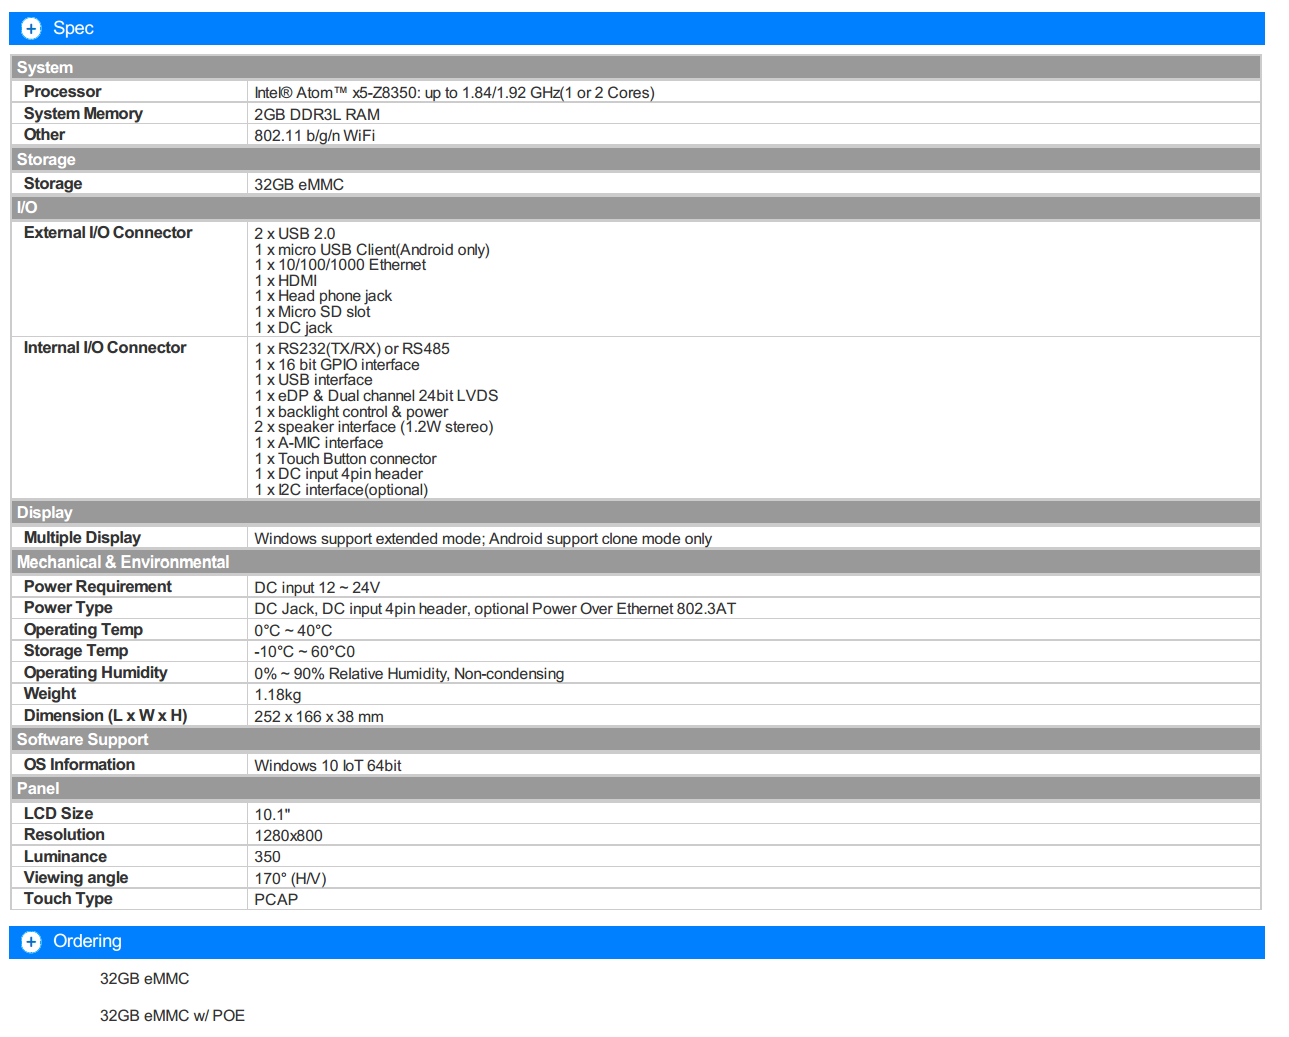
Task: Select the 2 x USB 2.0 line
Action: point(294,234)
